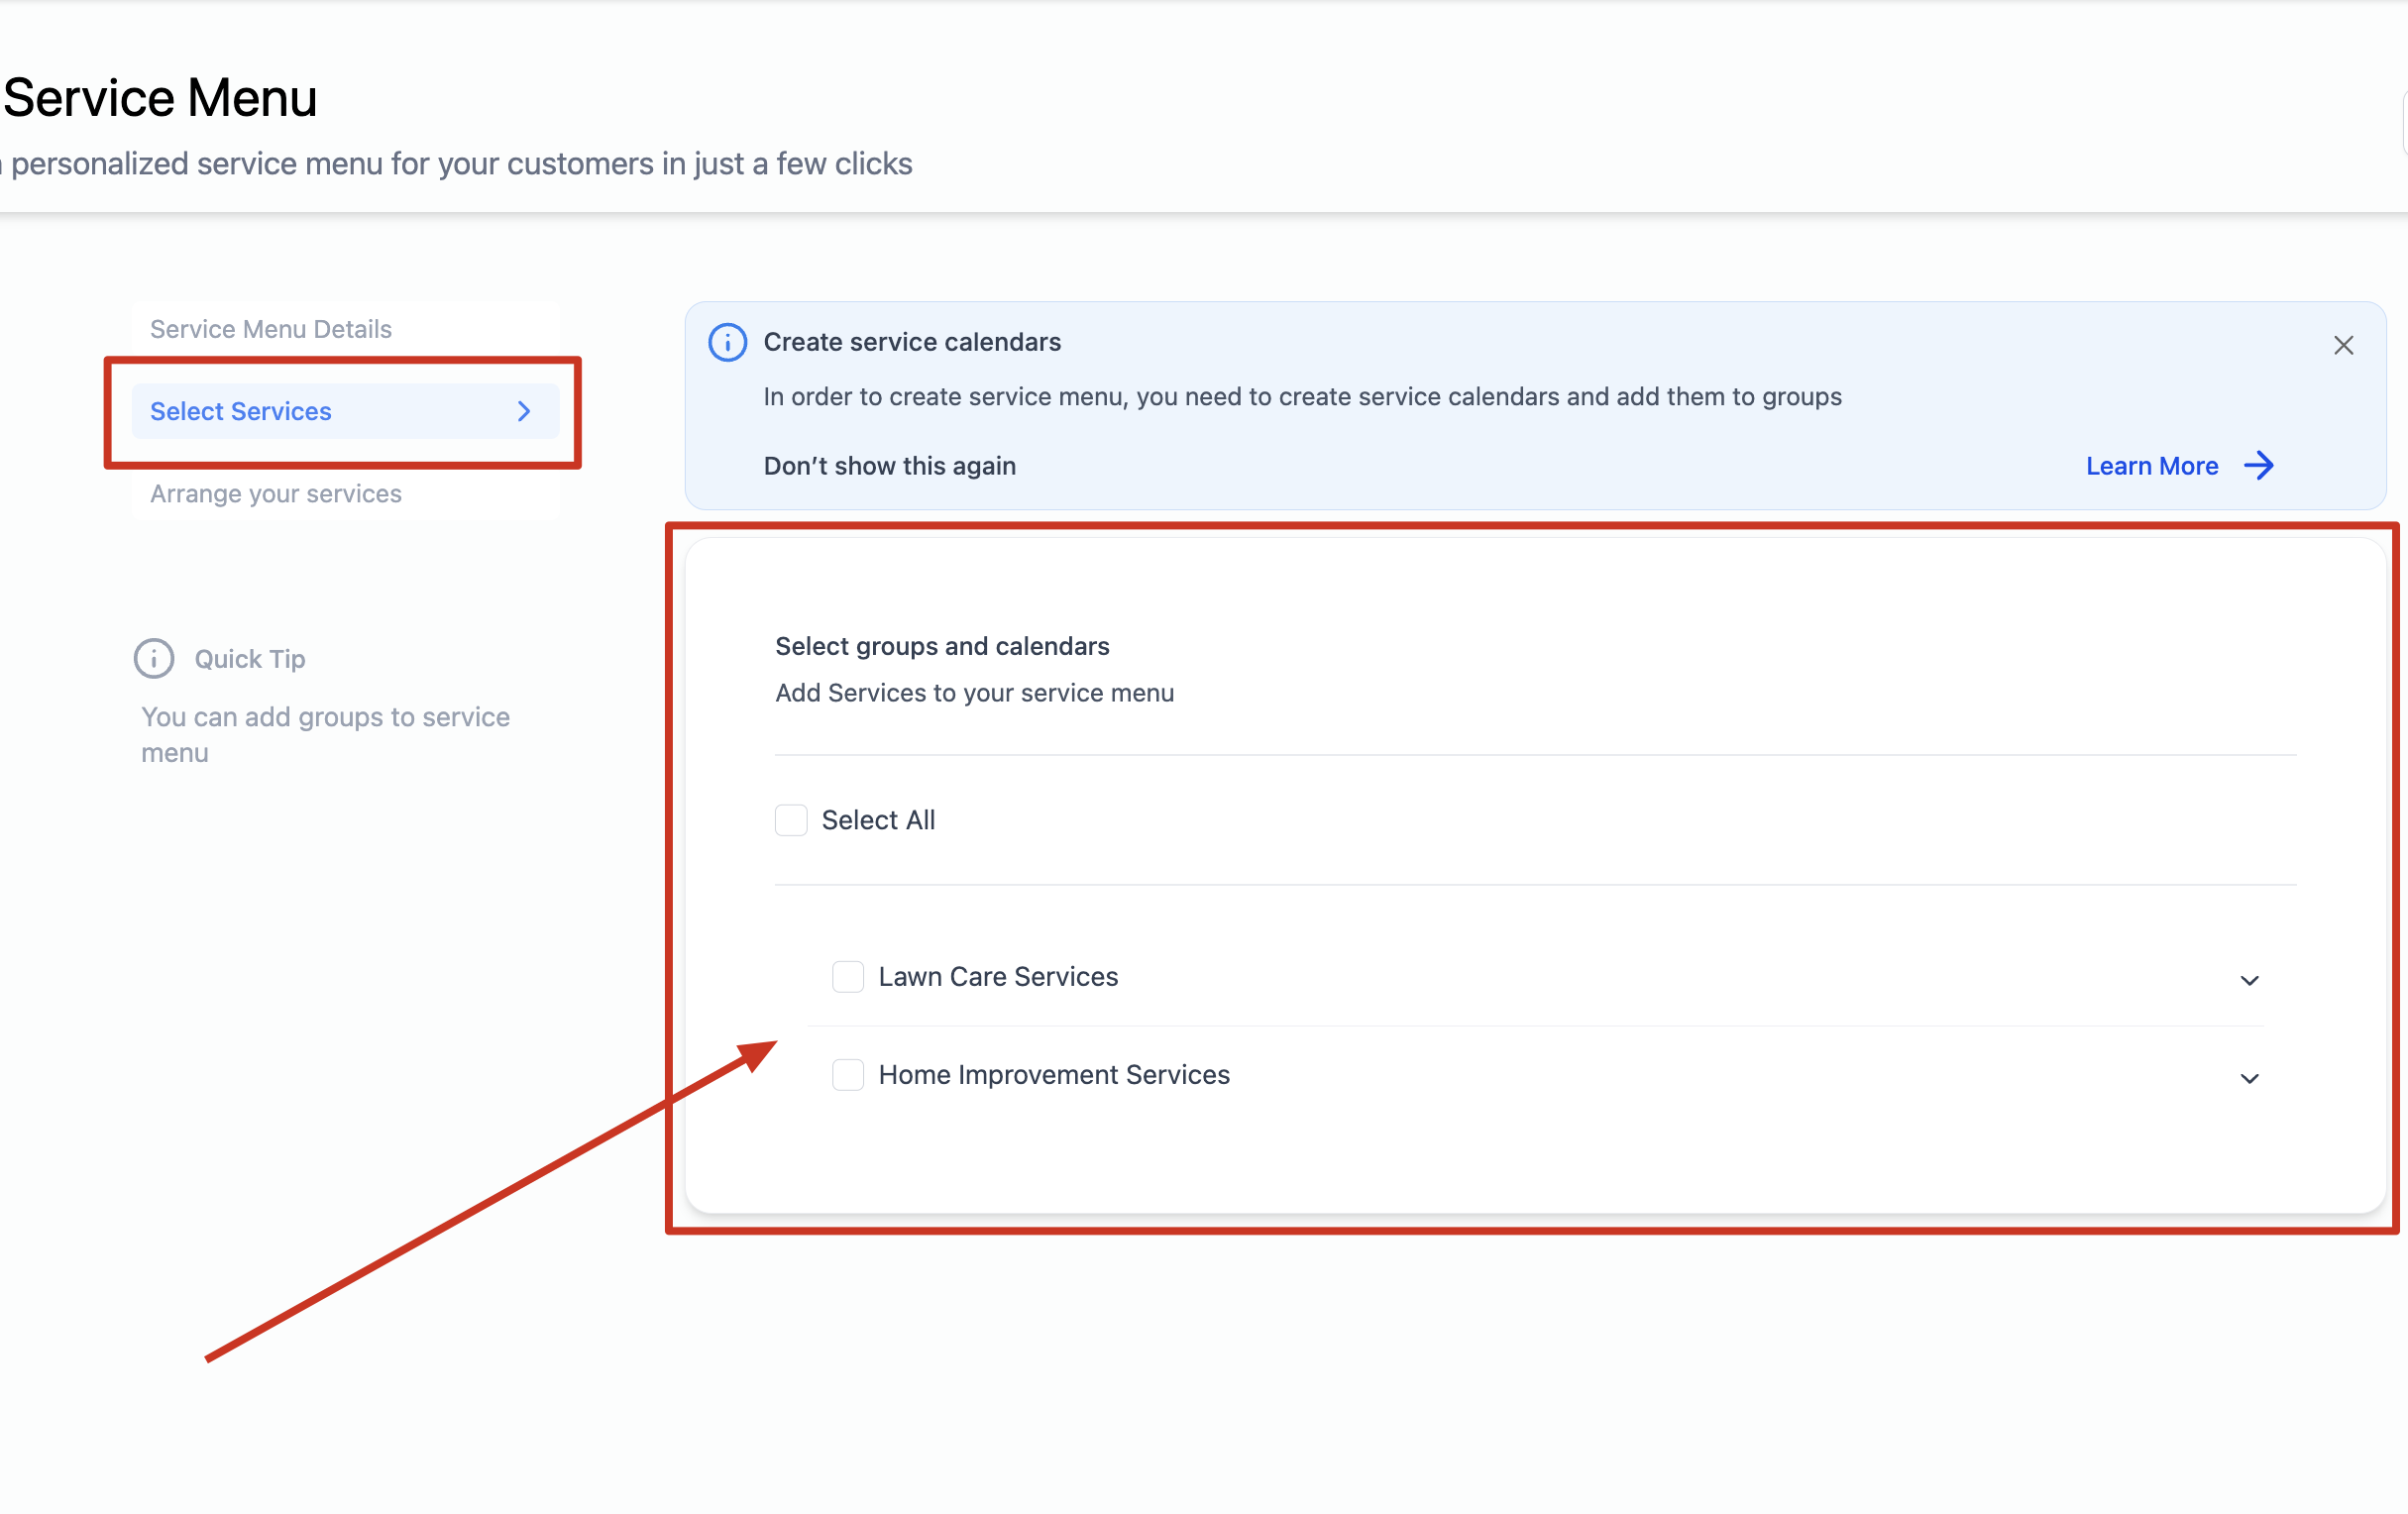The image size is (2408, 1514).
Task: Enable the Home Improvement Services checkbox
Action: click(x=848, y=1075)
